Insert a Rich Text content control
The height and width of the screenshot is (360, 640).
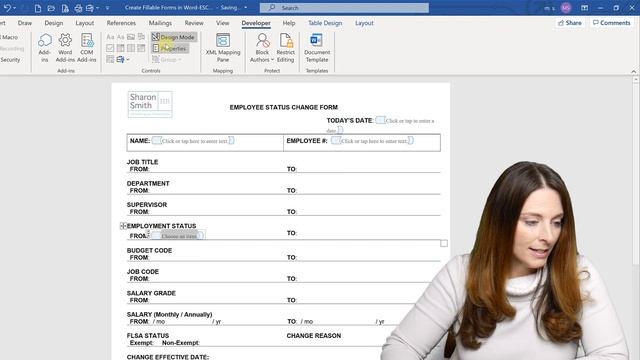[110, 37]
